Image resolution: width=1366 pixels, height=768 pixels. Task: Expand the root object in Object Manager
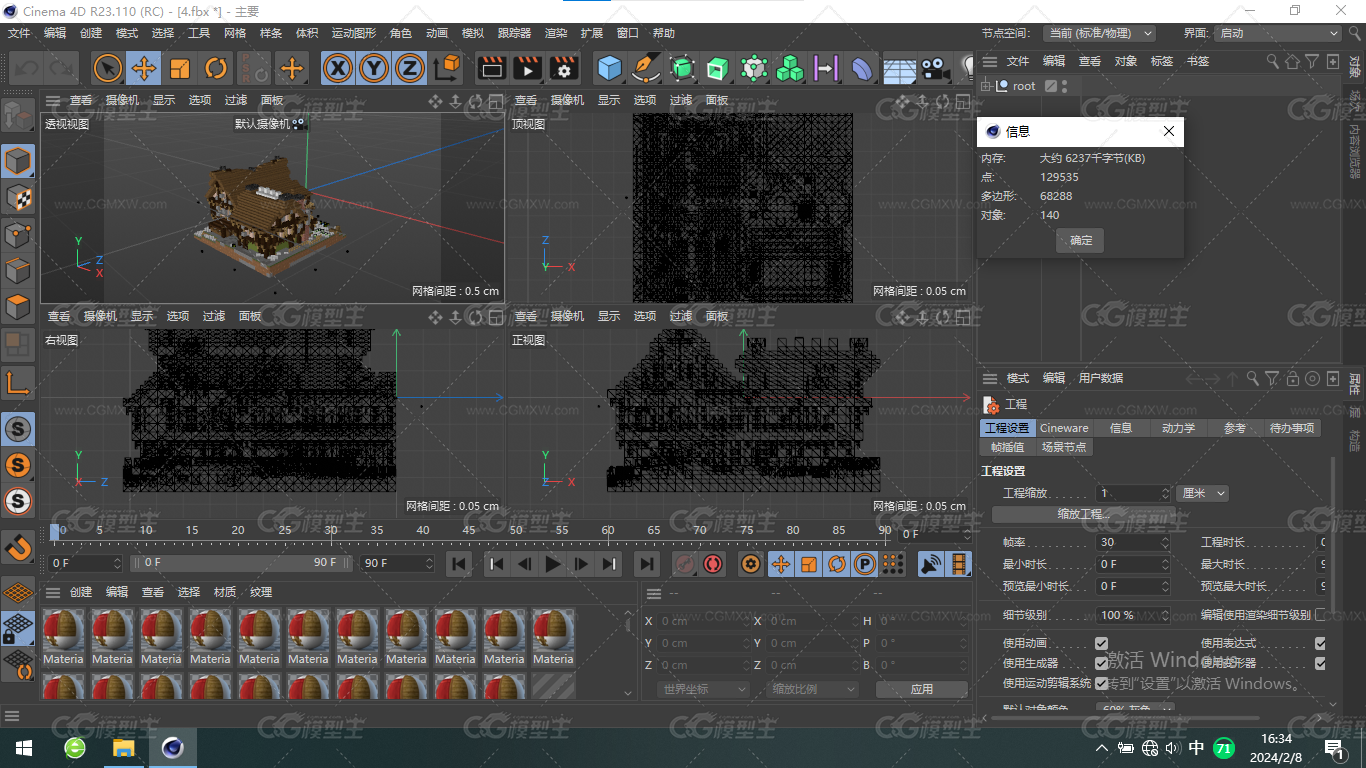[986, 86]
